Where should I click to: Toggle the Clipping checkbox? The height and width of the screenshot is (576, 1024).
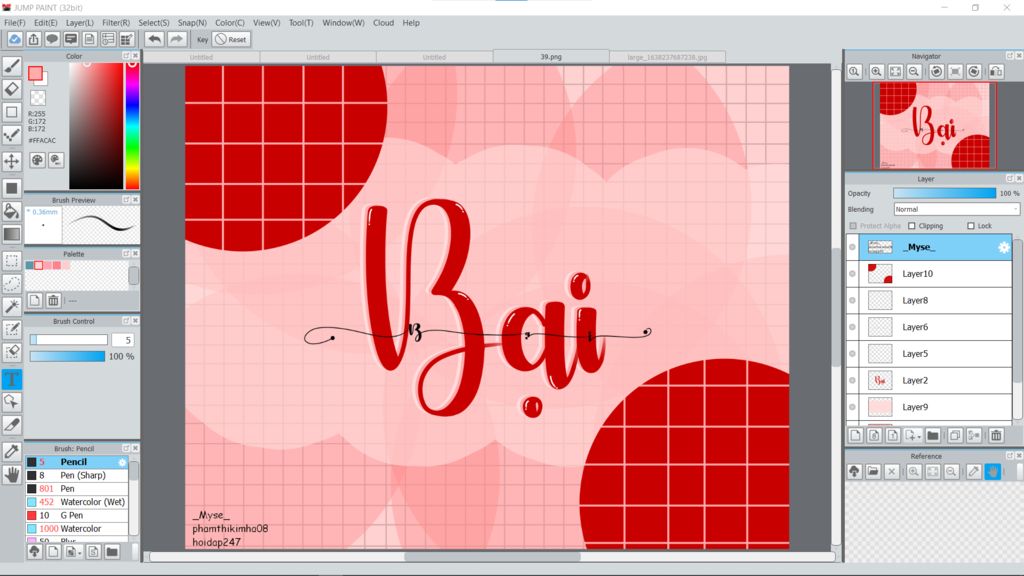(x=912, y=226)
